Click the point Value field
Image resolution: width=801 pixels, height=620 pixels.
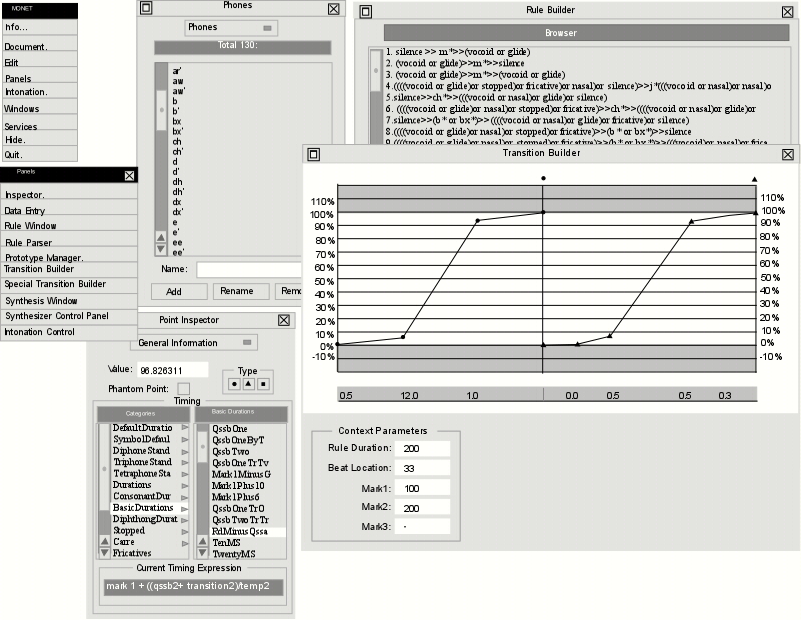[173, 370]
